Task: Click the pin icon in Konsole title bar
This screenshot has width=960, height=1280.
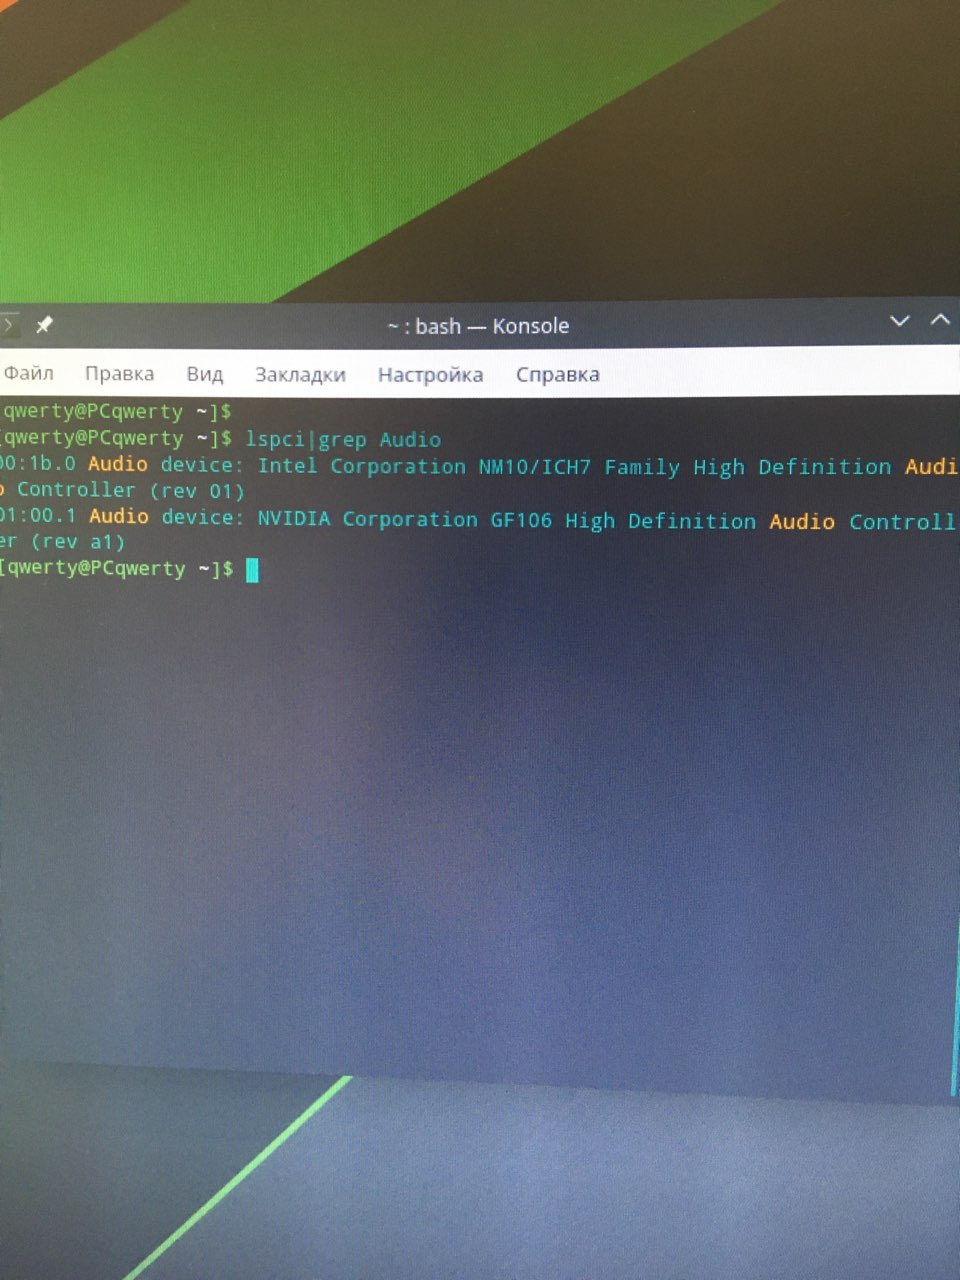Action: tap(44, 325)
